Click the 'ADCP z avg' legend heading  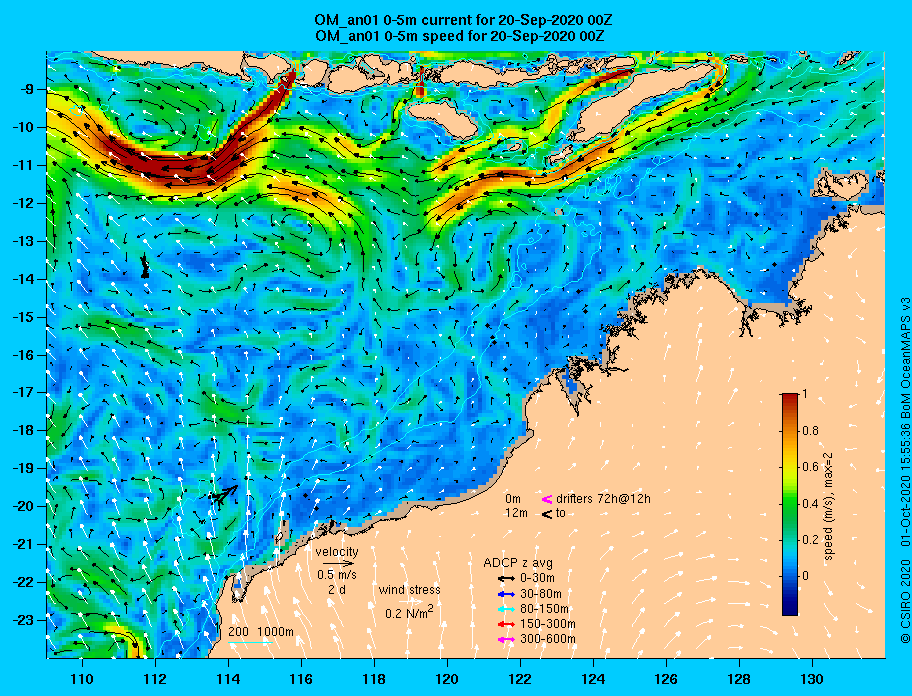(x=518, y=563)
